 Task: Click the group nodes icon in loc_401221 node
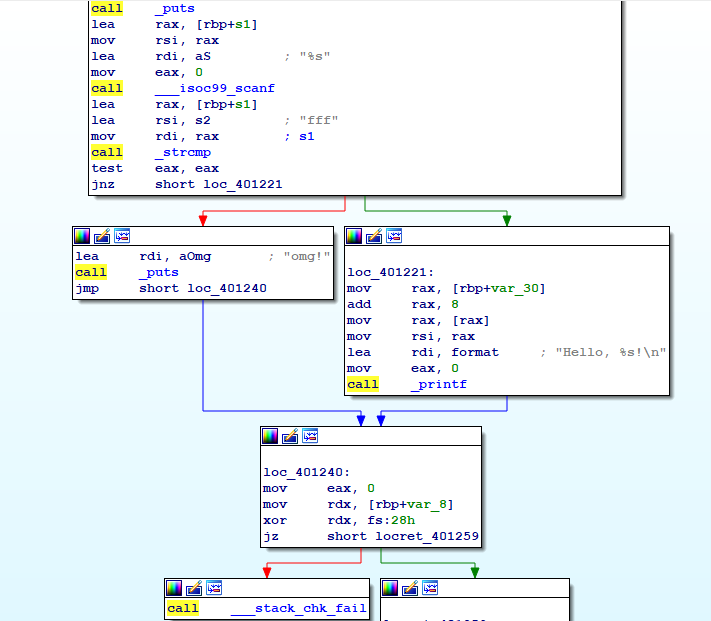[x=394, y=236]
